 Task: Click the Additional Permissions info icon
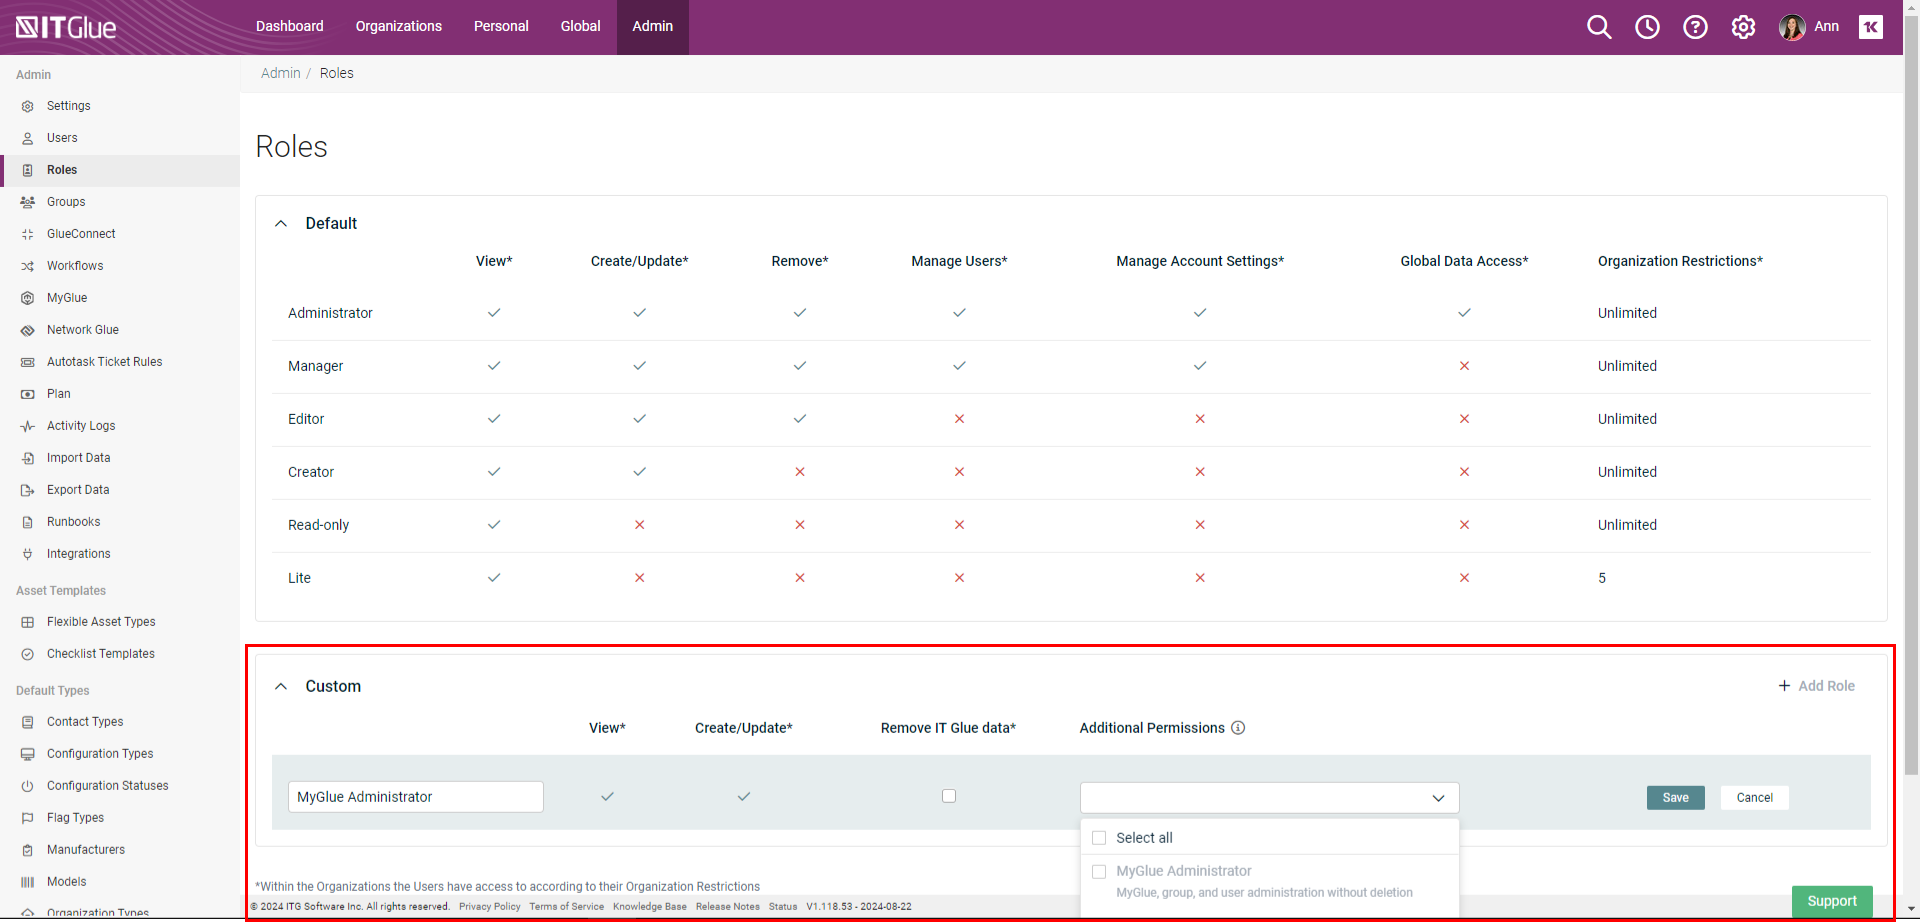click(1238, 728)
